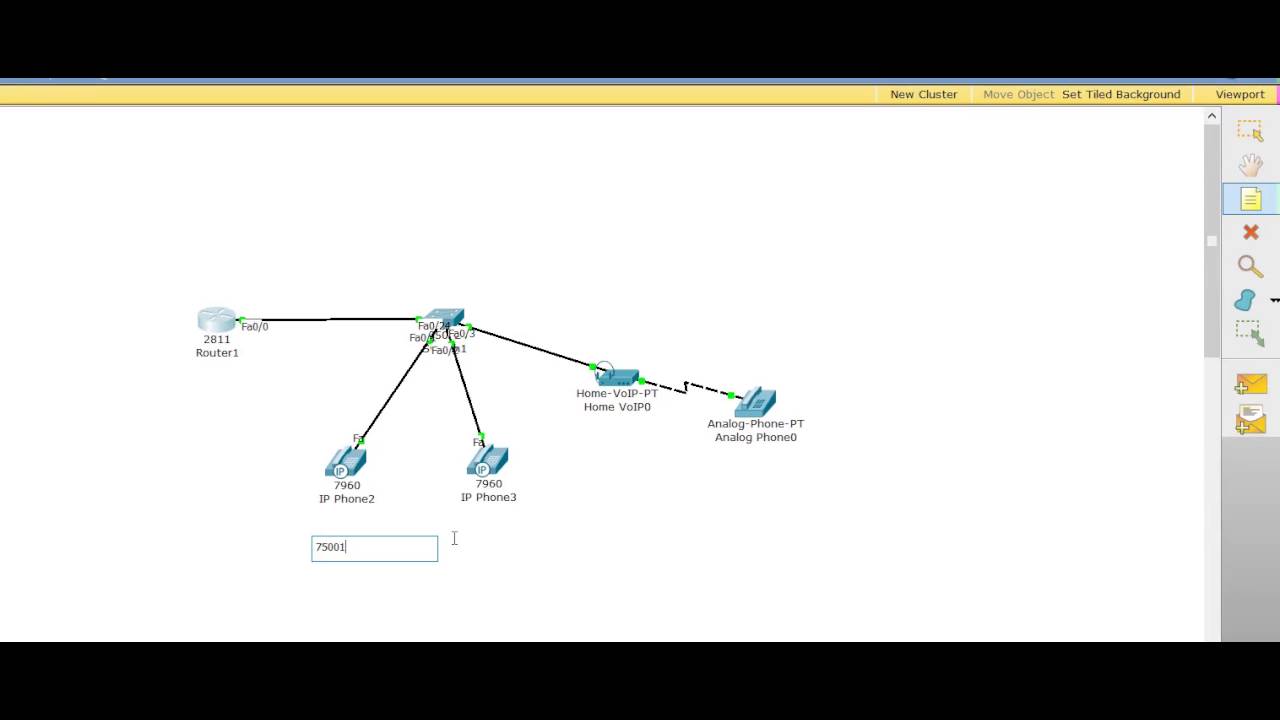Click the Fa0/0 interface label by Router1

click(255, 327)
